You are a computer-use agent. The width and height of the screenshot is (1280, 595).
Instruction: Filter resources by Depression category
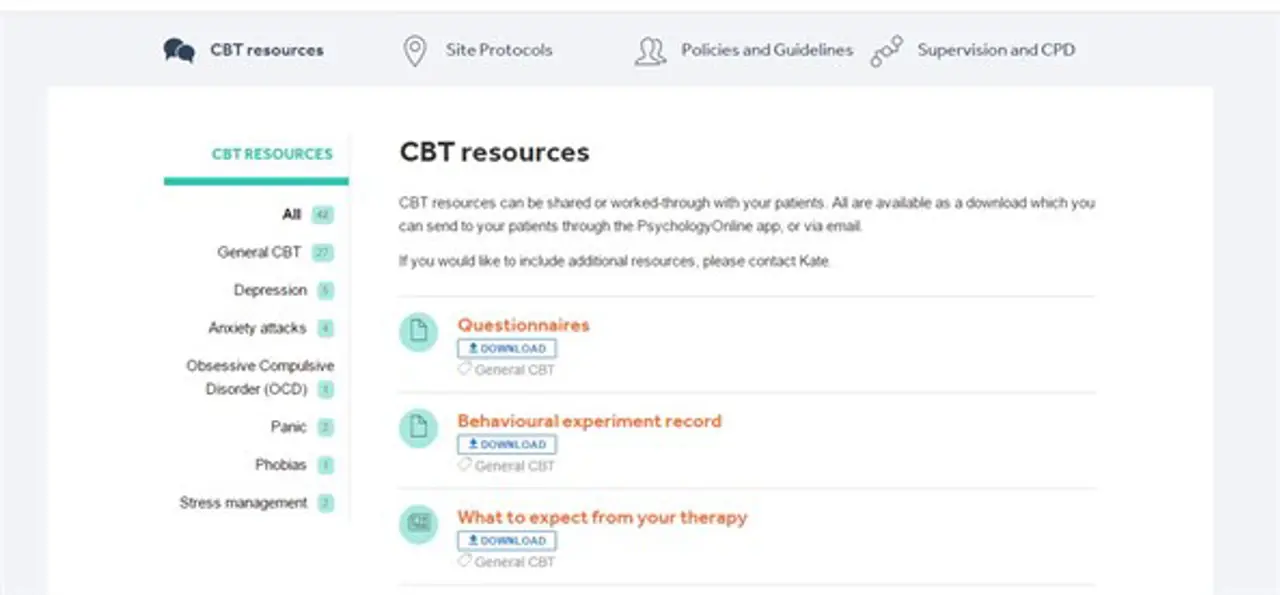tap(270, 290)
